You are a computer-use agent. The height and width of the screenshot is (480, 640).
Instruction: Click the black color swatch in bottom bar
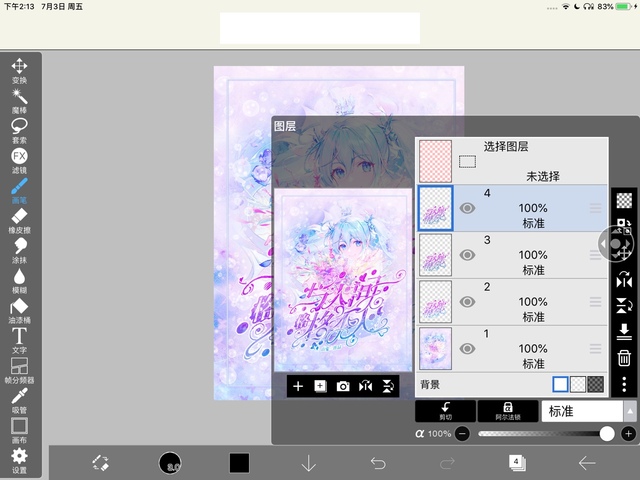239,462
